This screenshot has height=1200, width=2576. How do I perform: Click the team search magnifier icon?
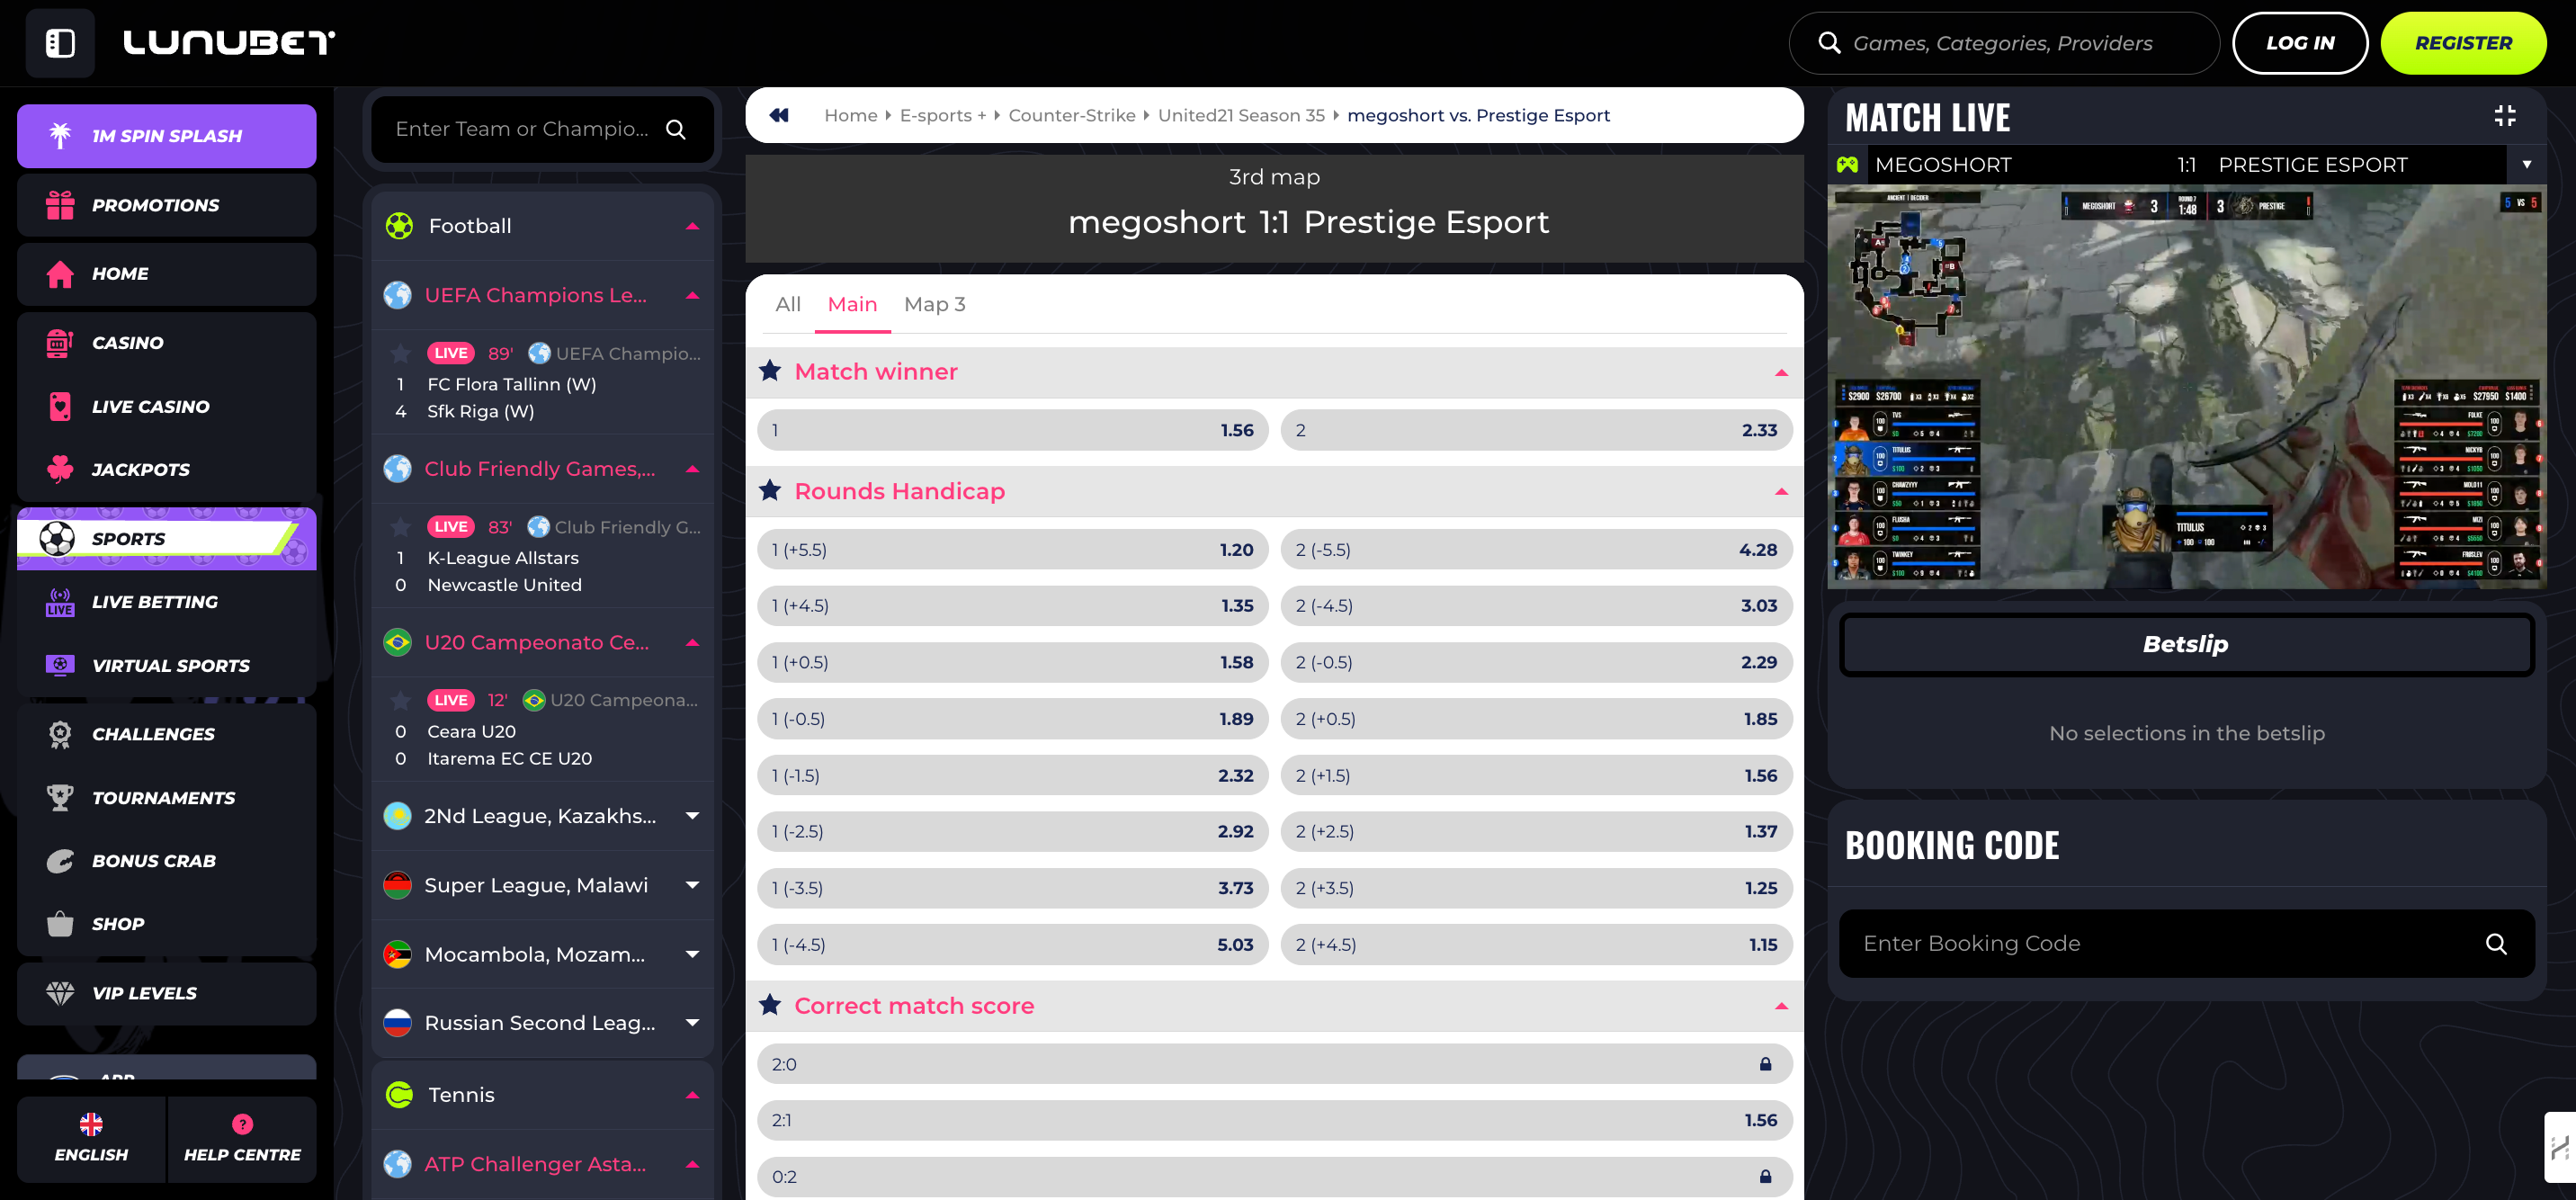[676, 129]
